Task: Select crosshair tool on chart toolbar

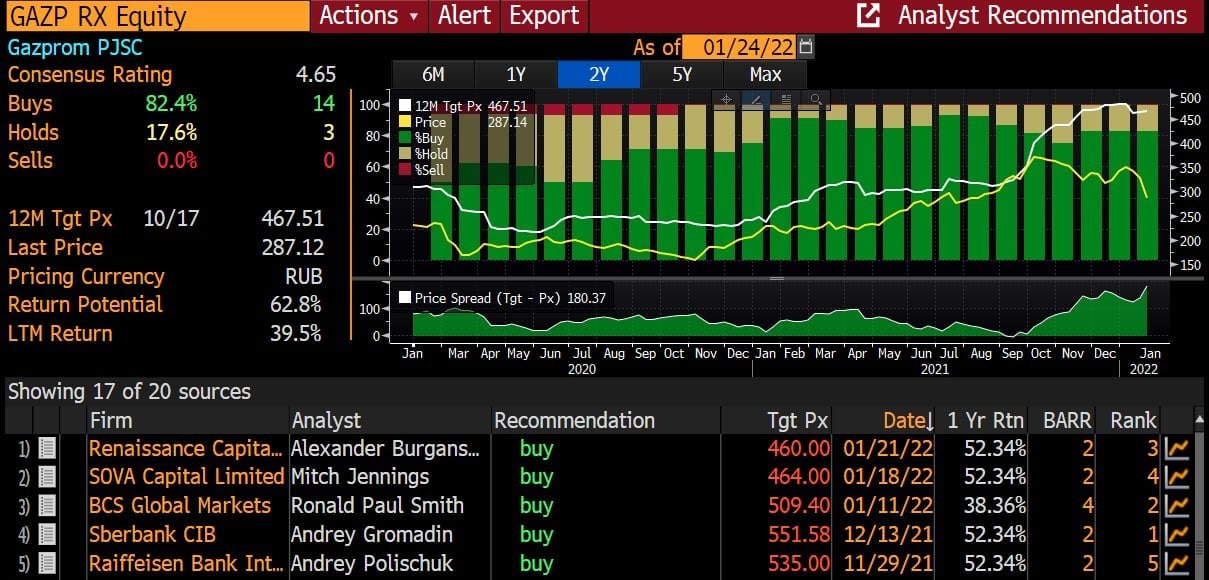Action: pyautogui.click(x=726, y=99)
